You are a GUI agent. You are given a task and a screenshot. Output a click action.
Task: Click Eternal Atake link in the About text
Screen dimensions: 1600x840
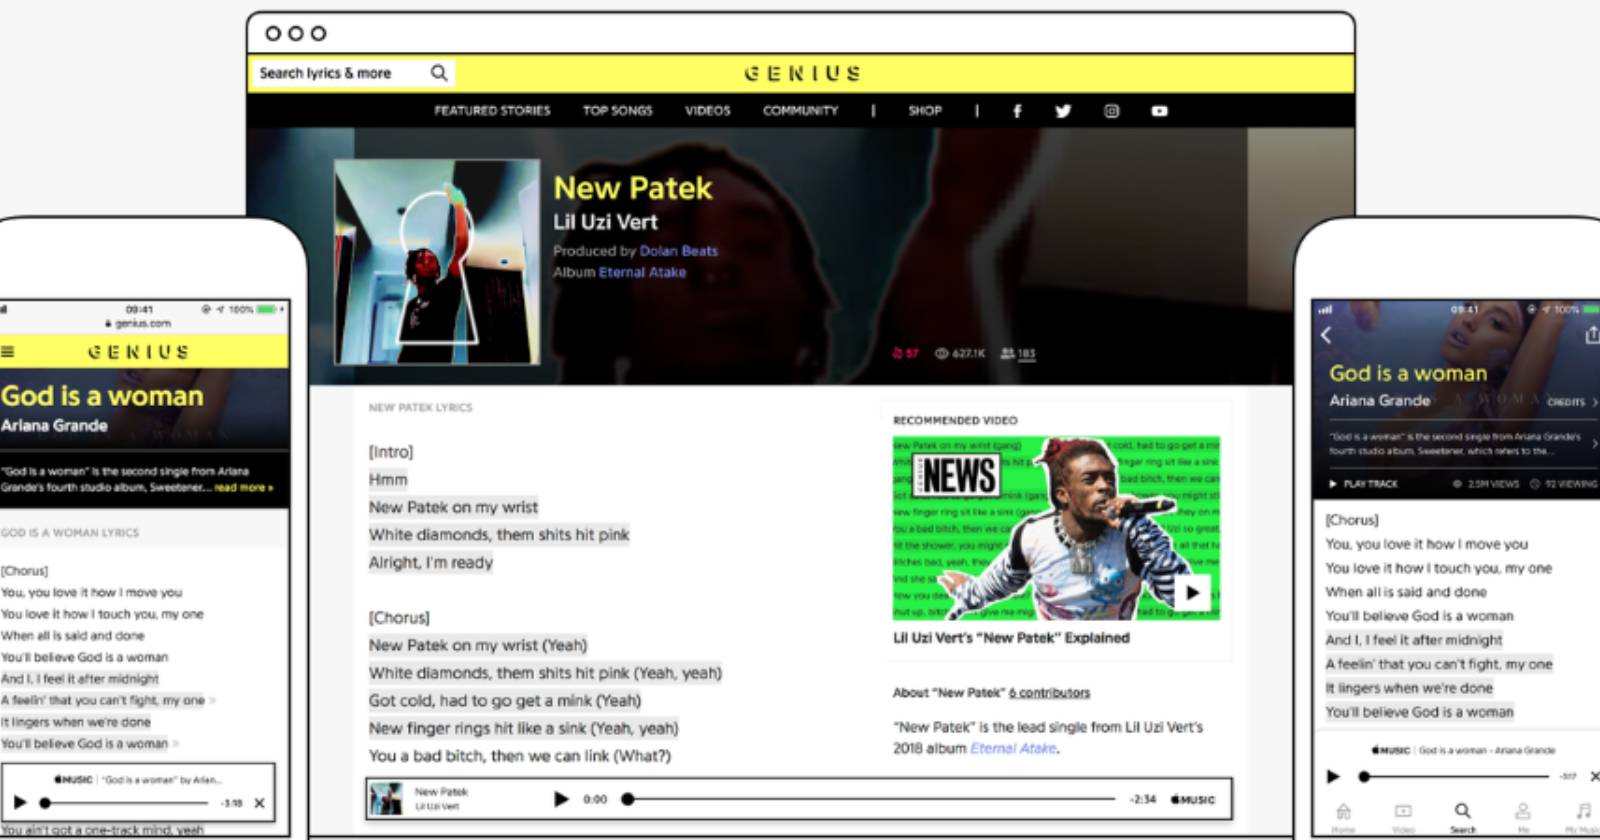pyautogui.click(x=1013, y=748)
